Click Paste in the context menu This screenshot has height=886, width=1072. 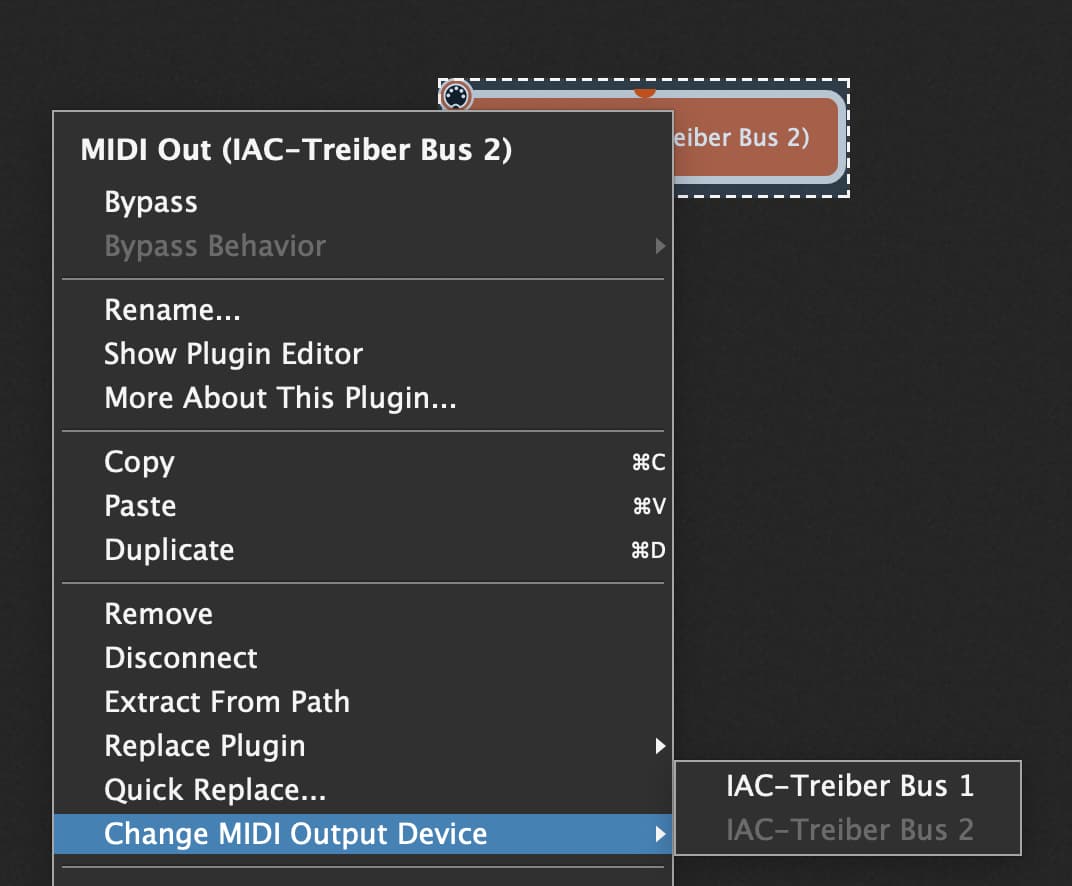140,506
